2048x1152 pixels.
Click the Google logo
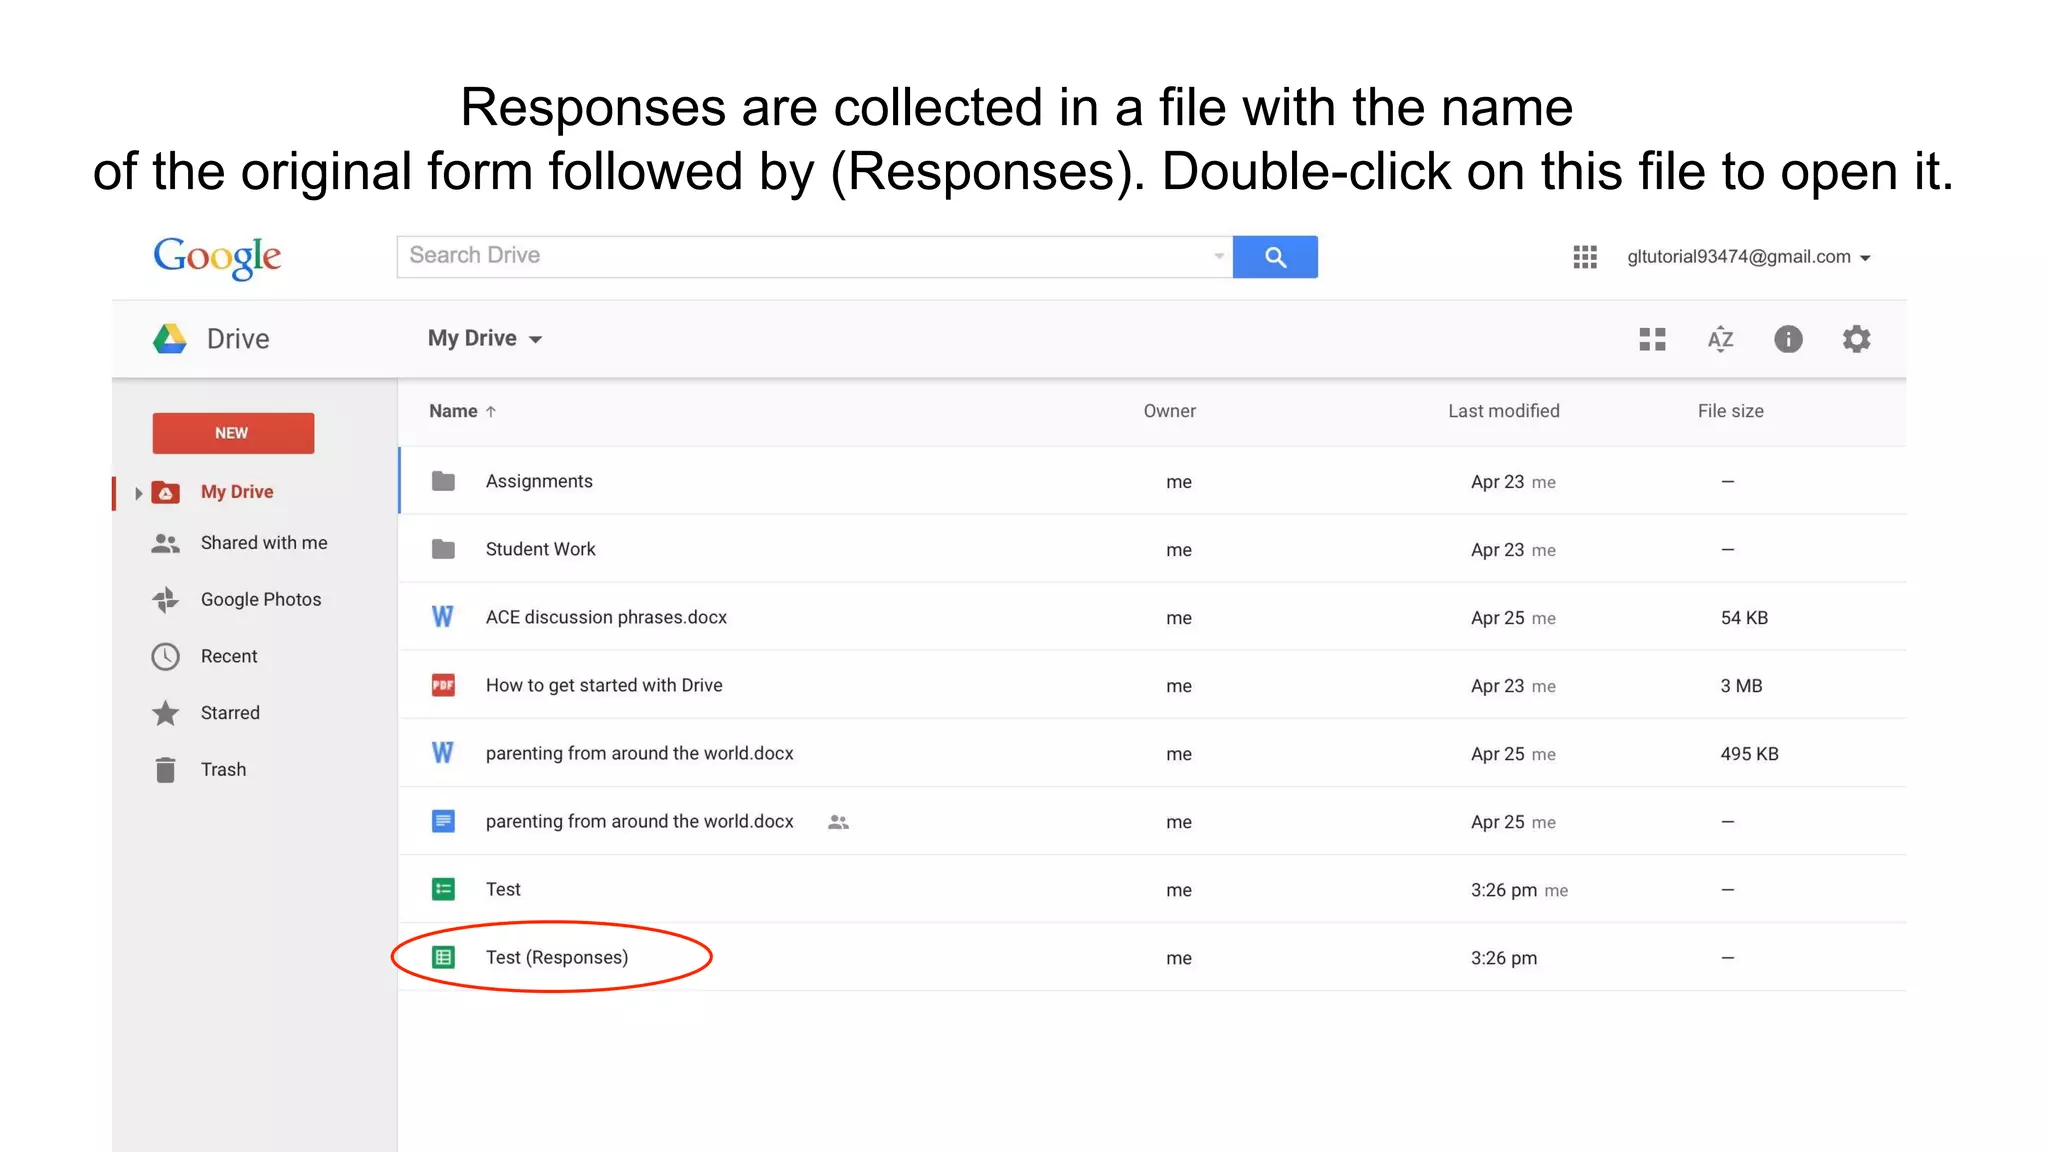(217, 258)
